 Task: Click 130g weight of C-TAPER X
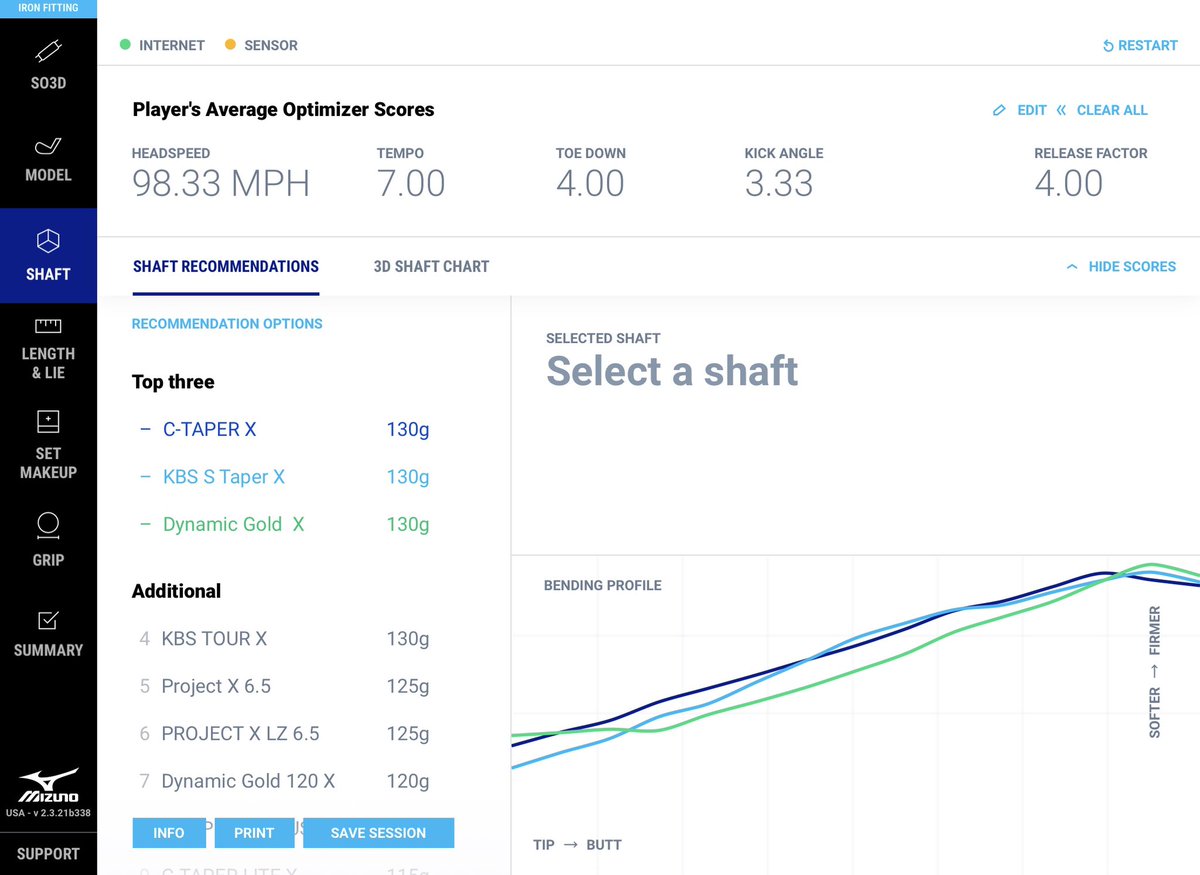[x=408, y=429]
